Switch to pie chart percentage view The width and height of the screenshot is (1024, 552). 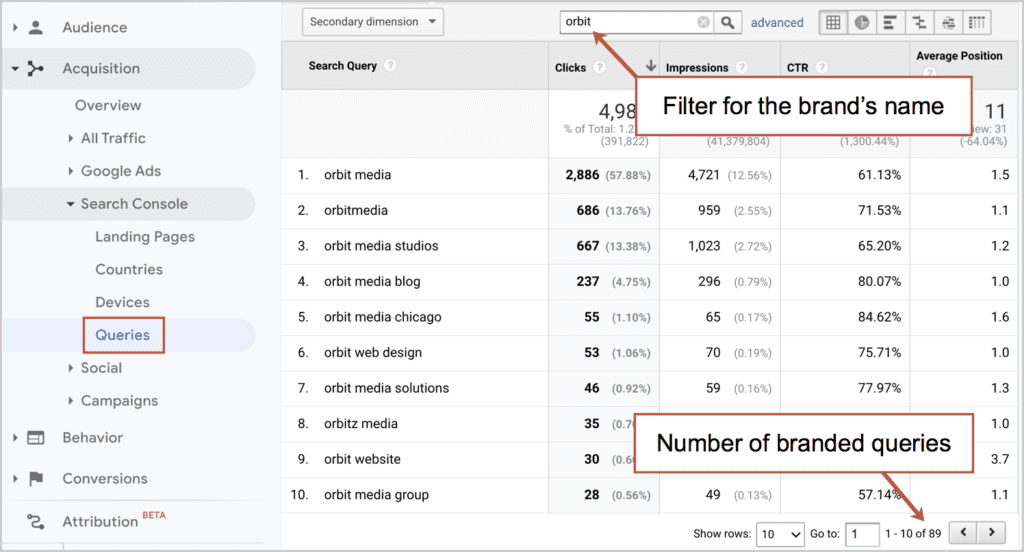coord(861,22)
